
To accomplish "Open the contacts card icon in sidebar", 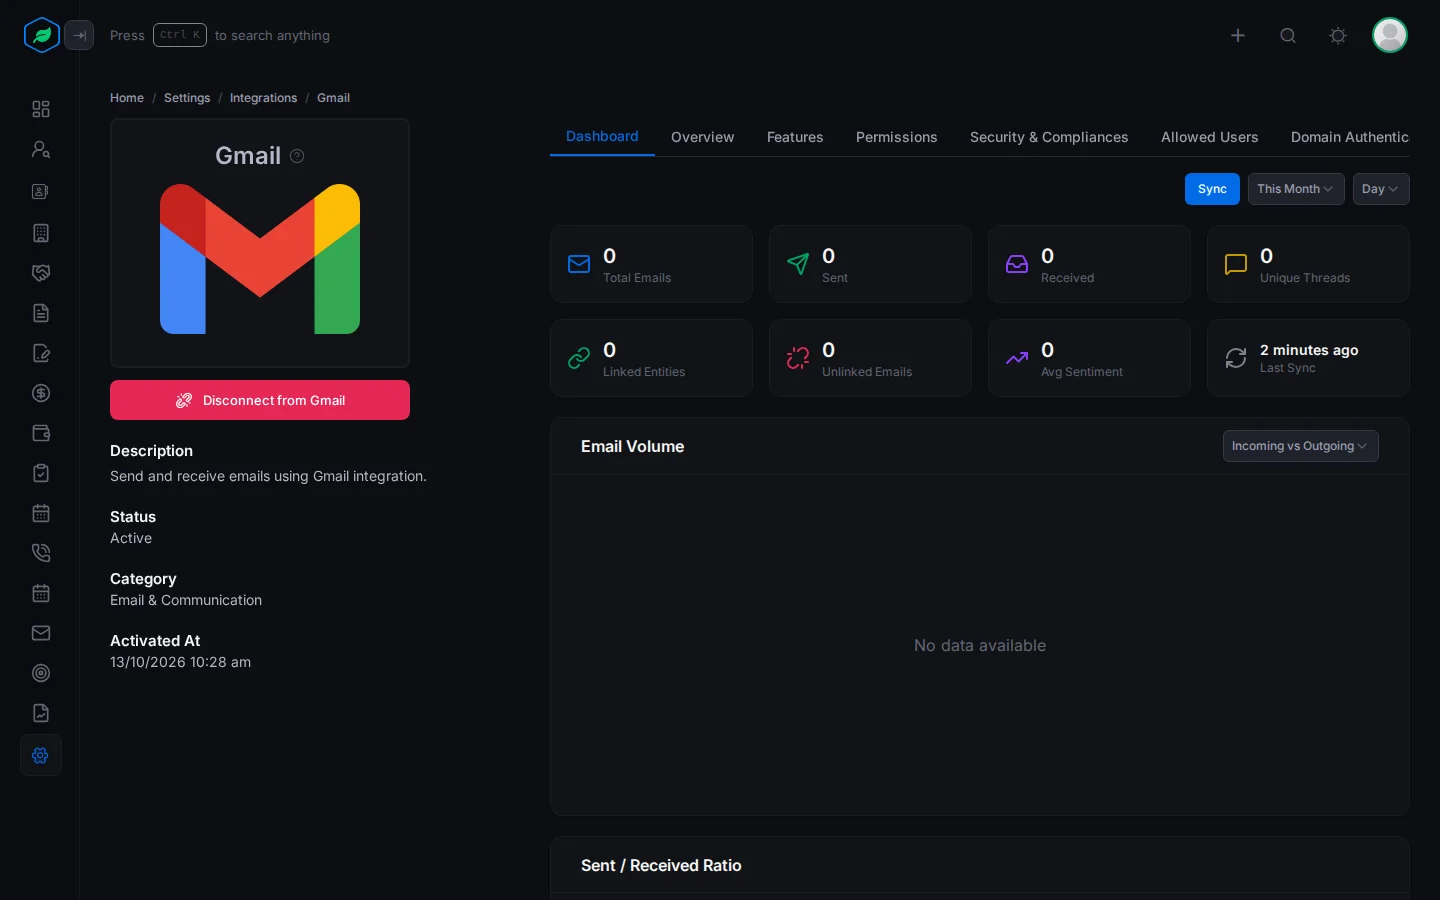I will [41, 191].
